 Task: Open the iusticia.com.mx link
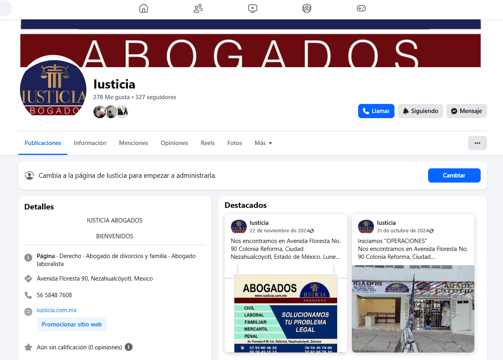pos(57,310)
